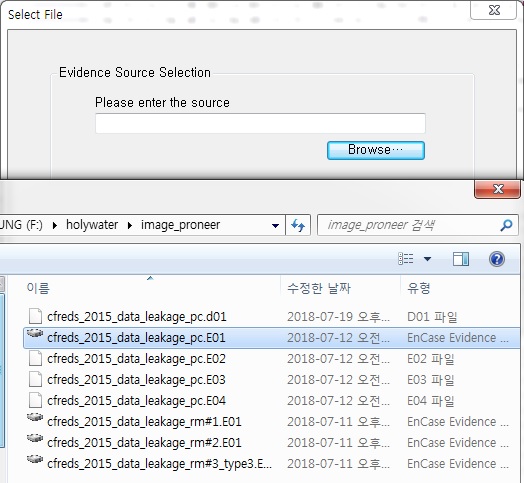The image size is (524, 483).
Task: Select file cfreds_2015_data_leakage_pc.d01
Action: (137, 317)
